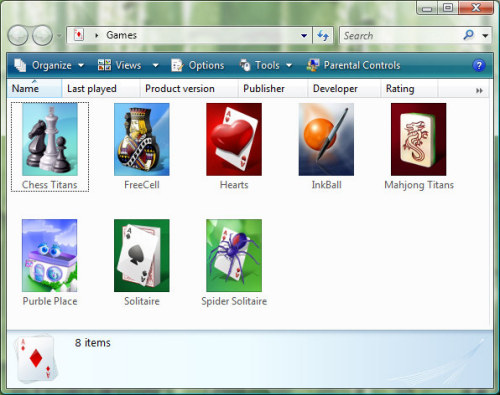The width and height of the screenshot is (500, 395).
Task: Select the Spider Solitaire game icon
Action: tap(234, 255)
